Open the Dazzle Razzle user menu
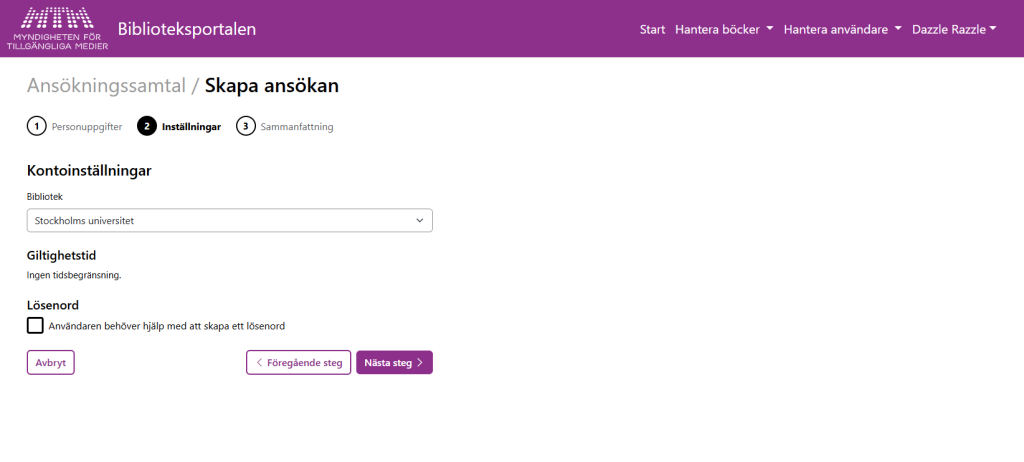 (x=954, y=29)
